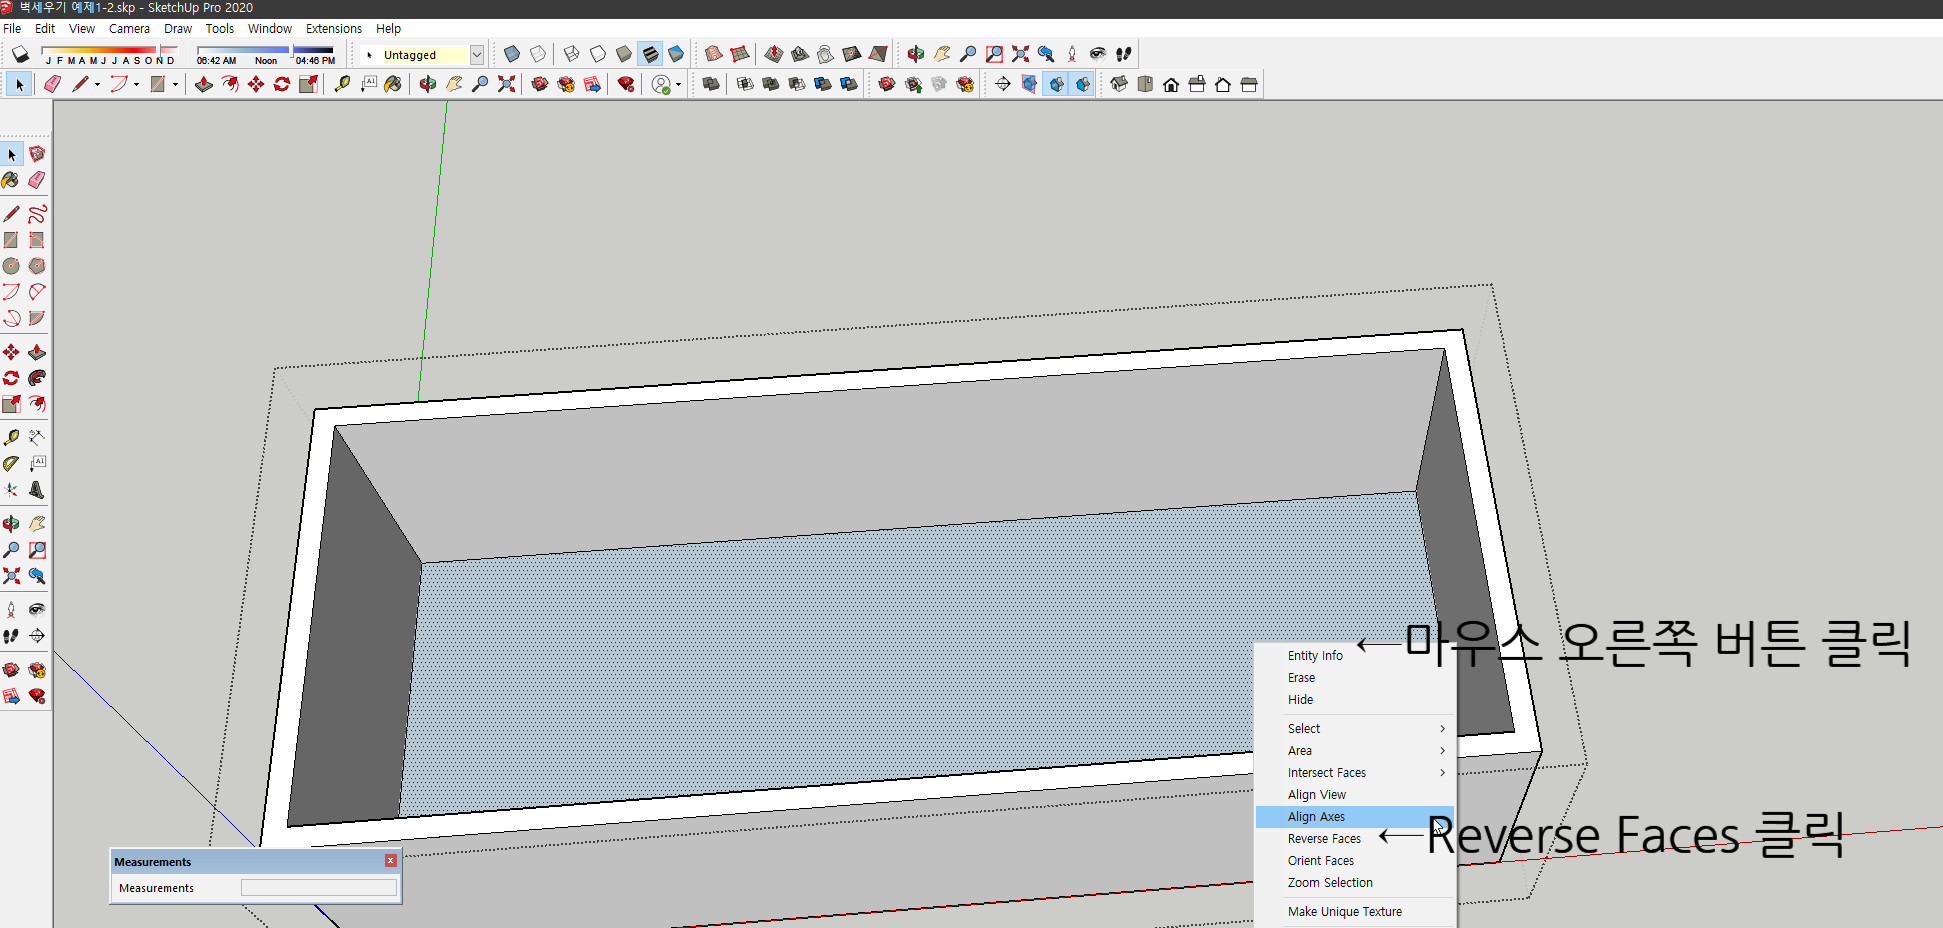
Task: Expand the Arc tool dropdown arrow
Action: [x=136, y=85]
